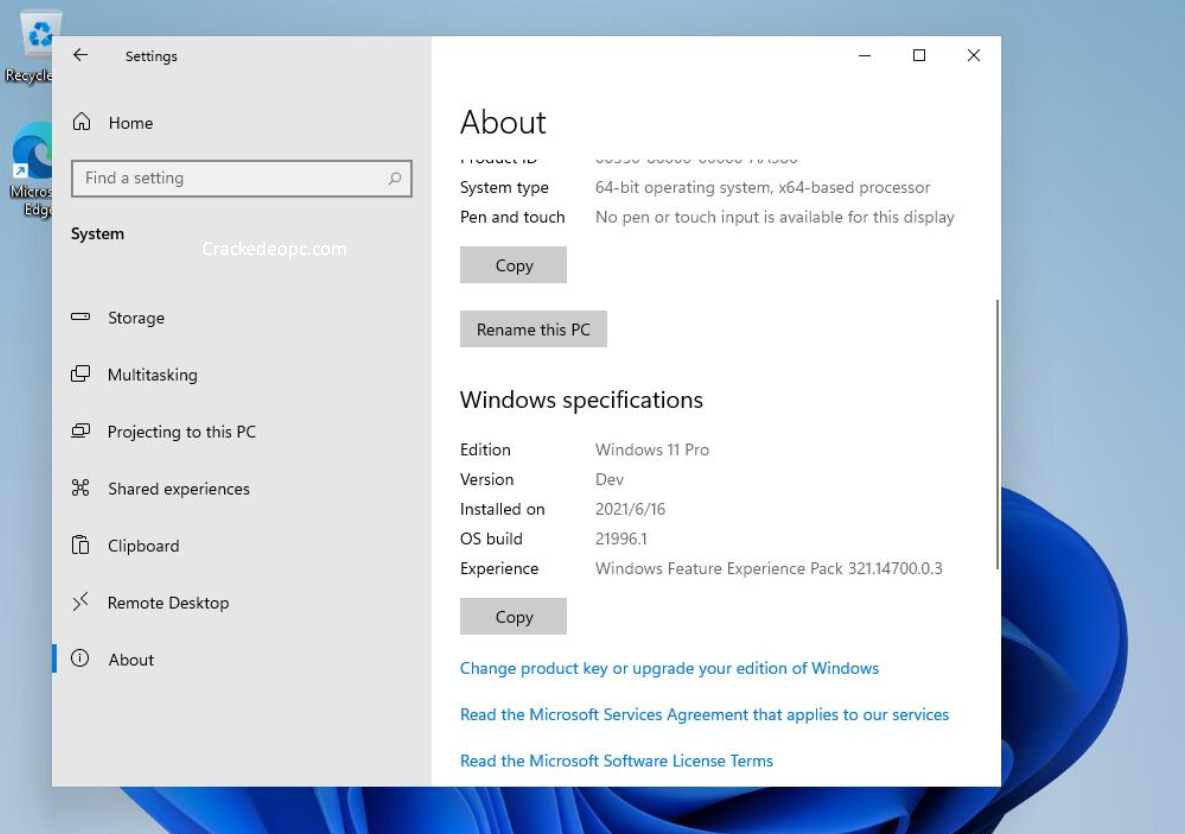Screen dimensions: 1185x834
Task: Open Home settings label
Action: click(x=131, y=122)
